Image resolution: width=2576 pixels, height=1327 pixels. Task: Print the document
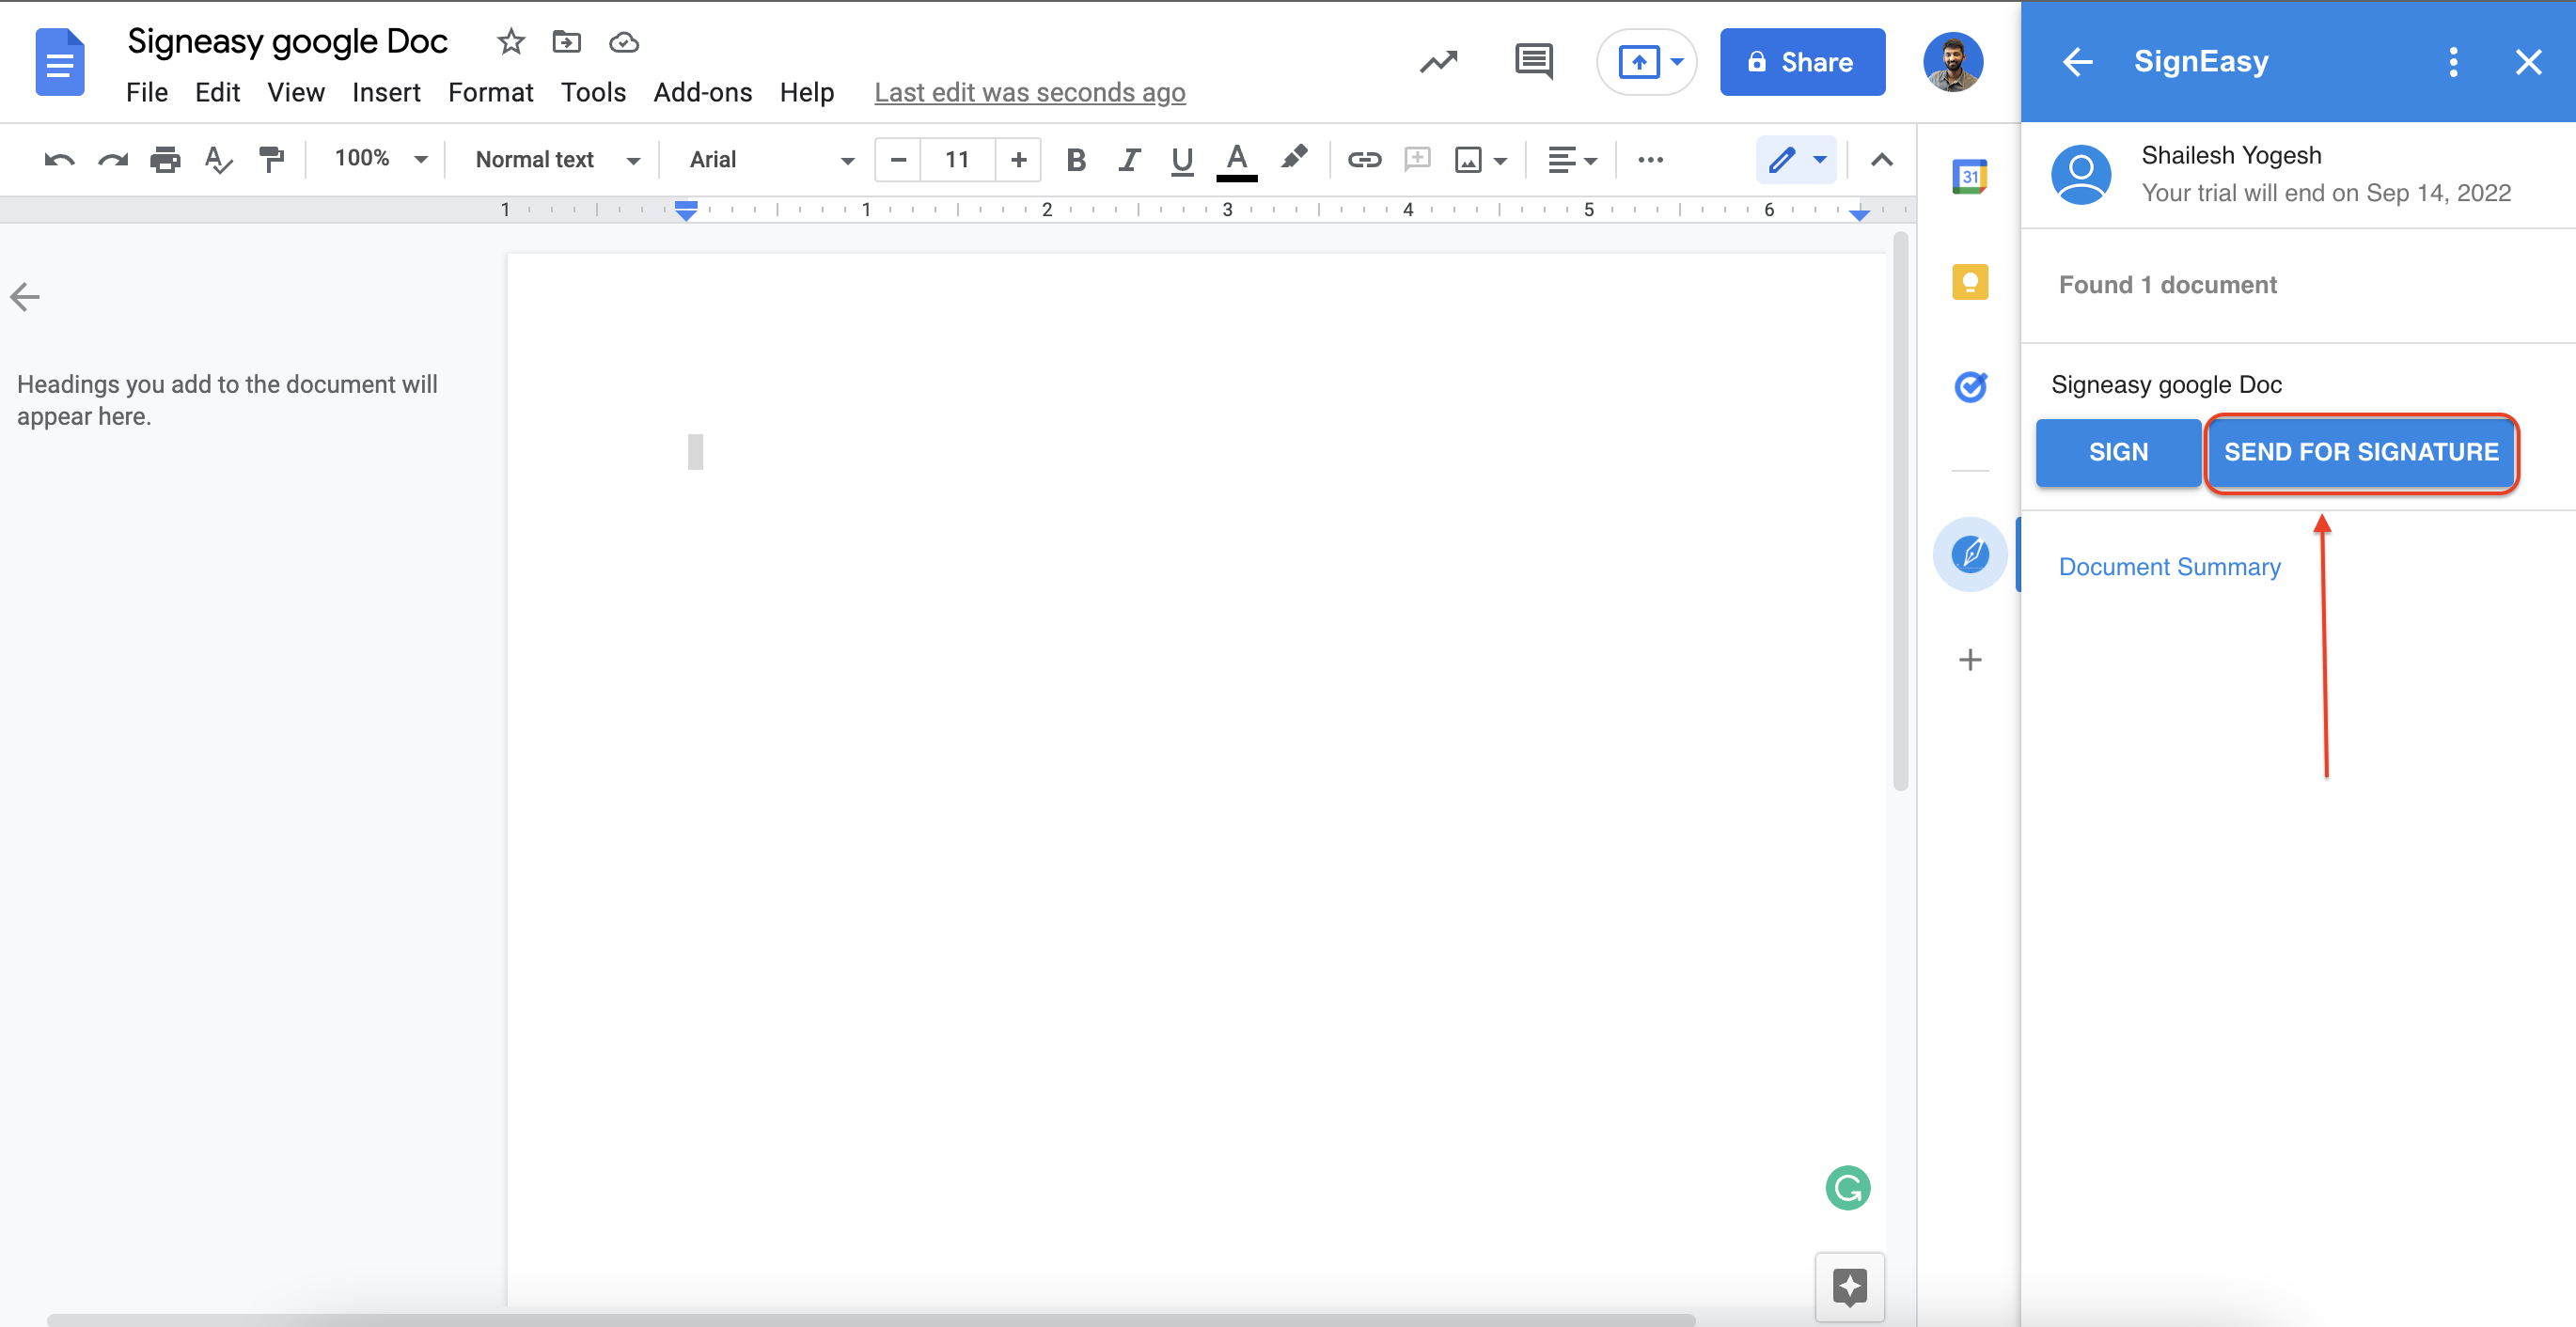pos(165,160)
